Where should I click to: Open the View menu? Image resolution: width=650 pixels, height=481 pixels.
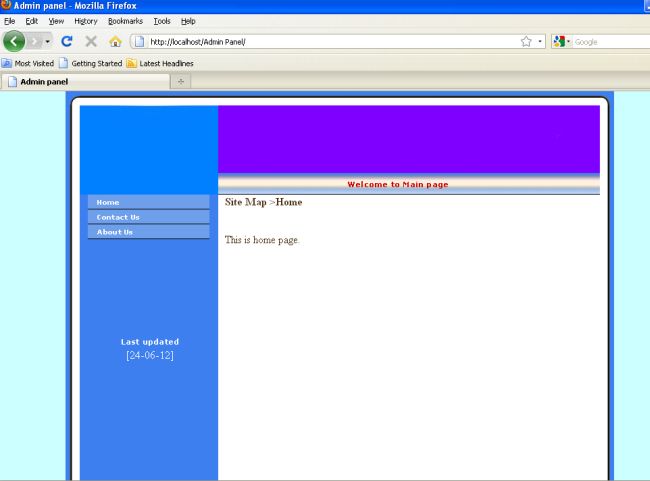[56, 21]
